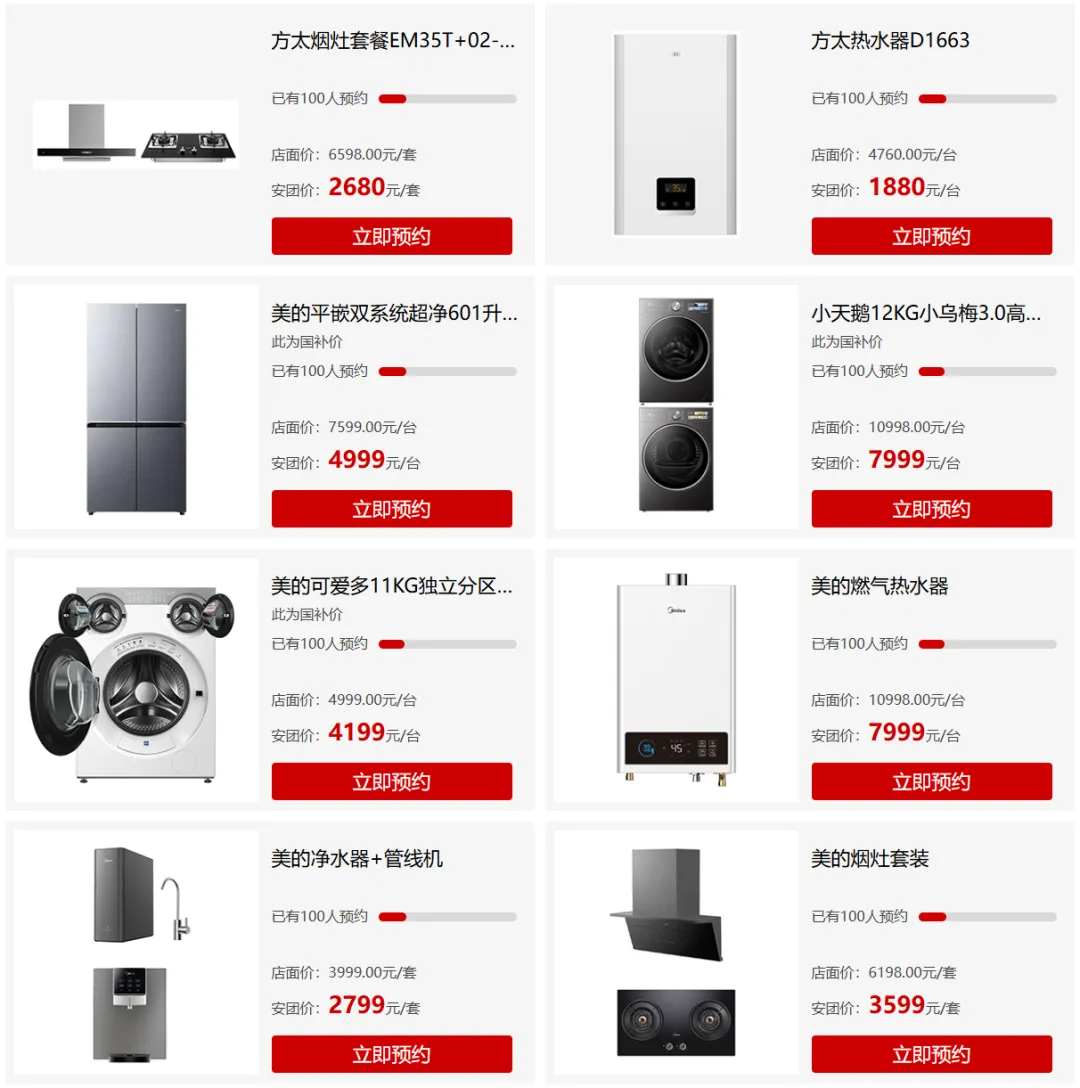Open the Fotile range hood and stove image

136,134
